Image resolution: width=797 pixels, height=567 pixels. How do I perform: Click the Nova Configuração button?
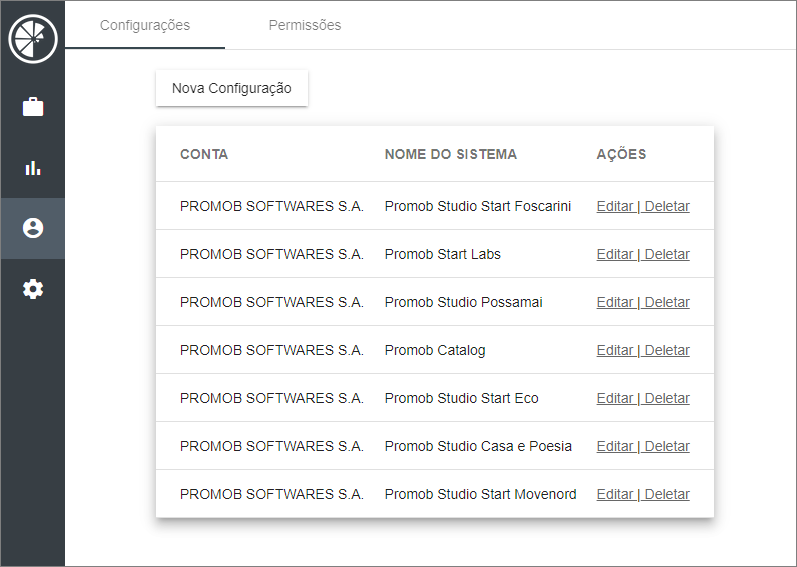click(232, 88)
